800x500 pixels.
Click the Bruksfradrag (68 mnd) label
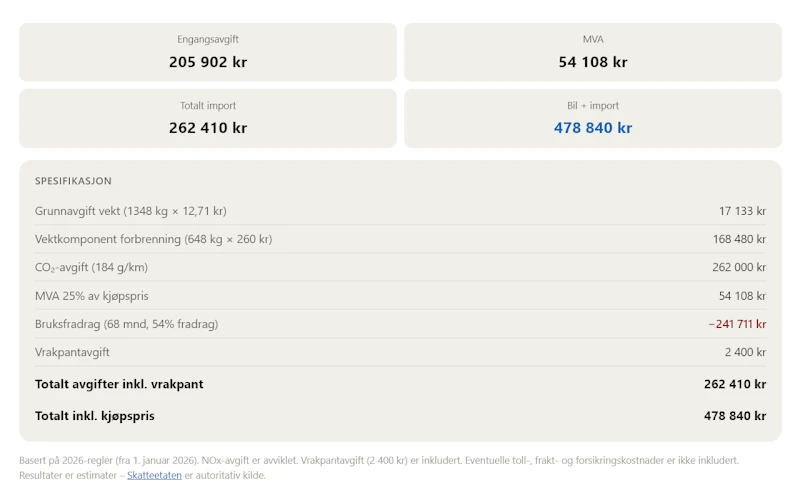127,324
